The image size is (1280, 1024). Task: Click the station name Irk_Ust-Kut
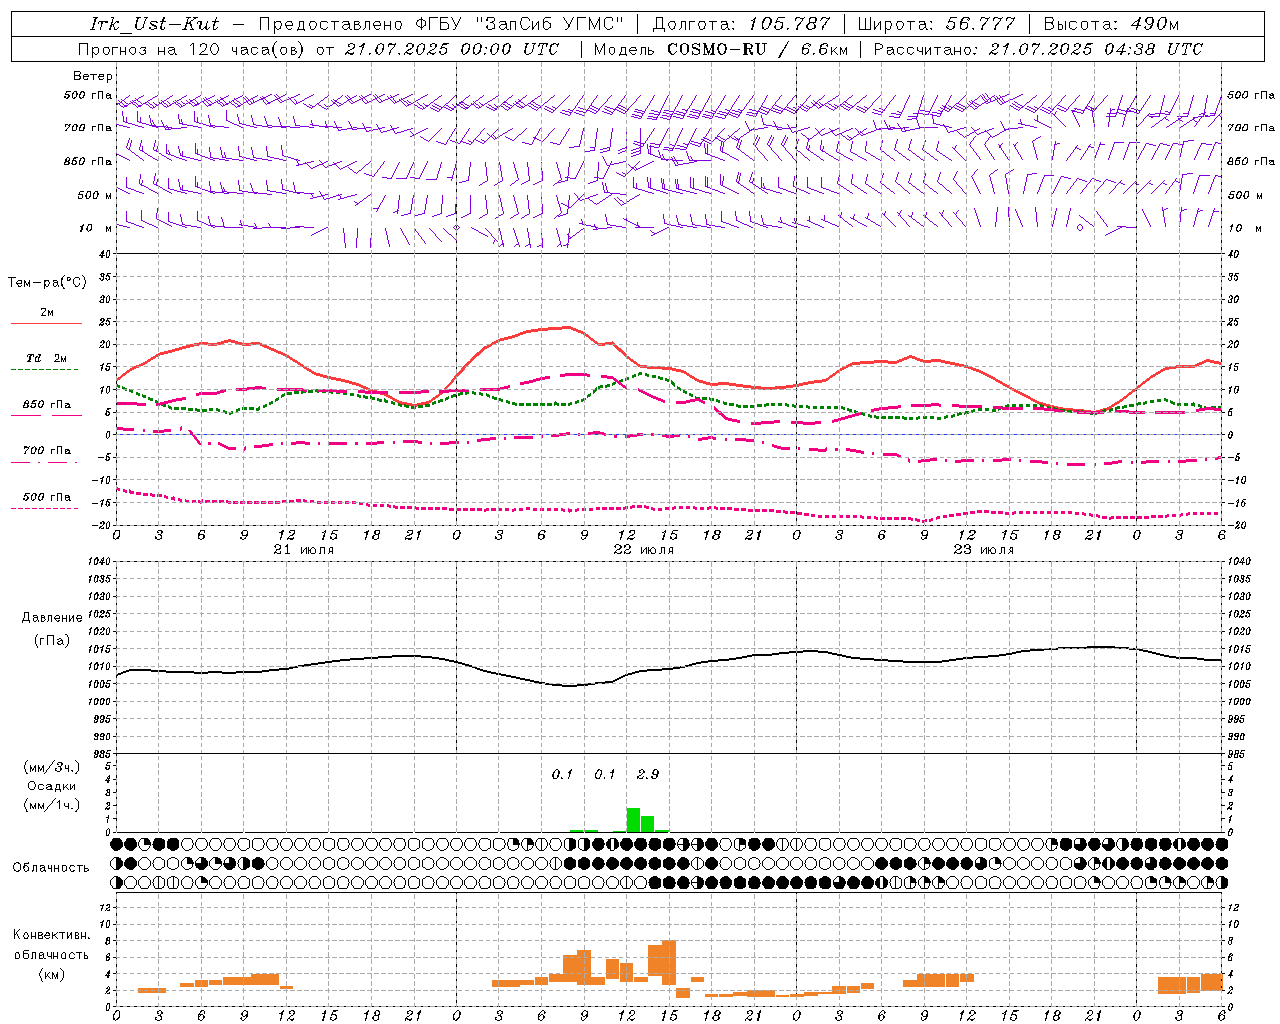pos(154,24)
